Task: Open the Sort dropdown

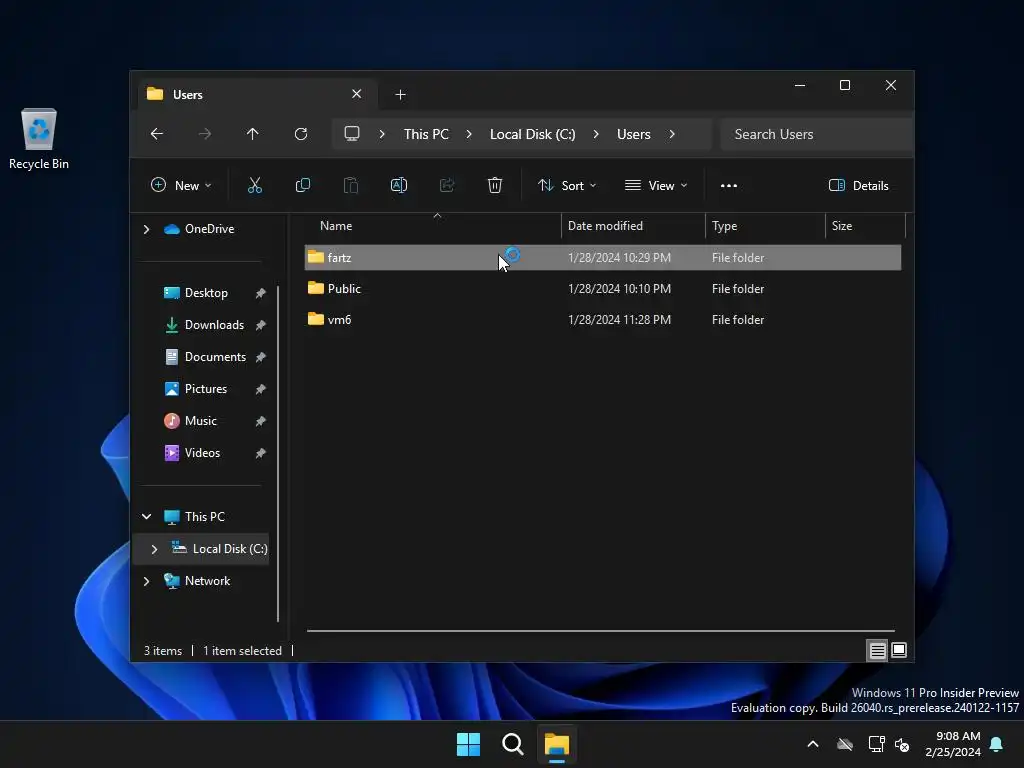Action: tap(567, 185)
